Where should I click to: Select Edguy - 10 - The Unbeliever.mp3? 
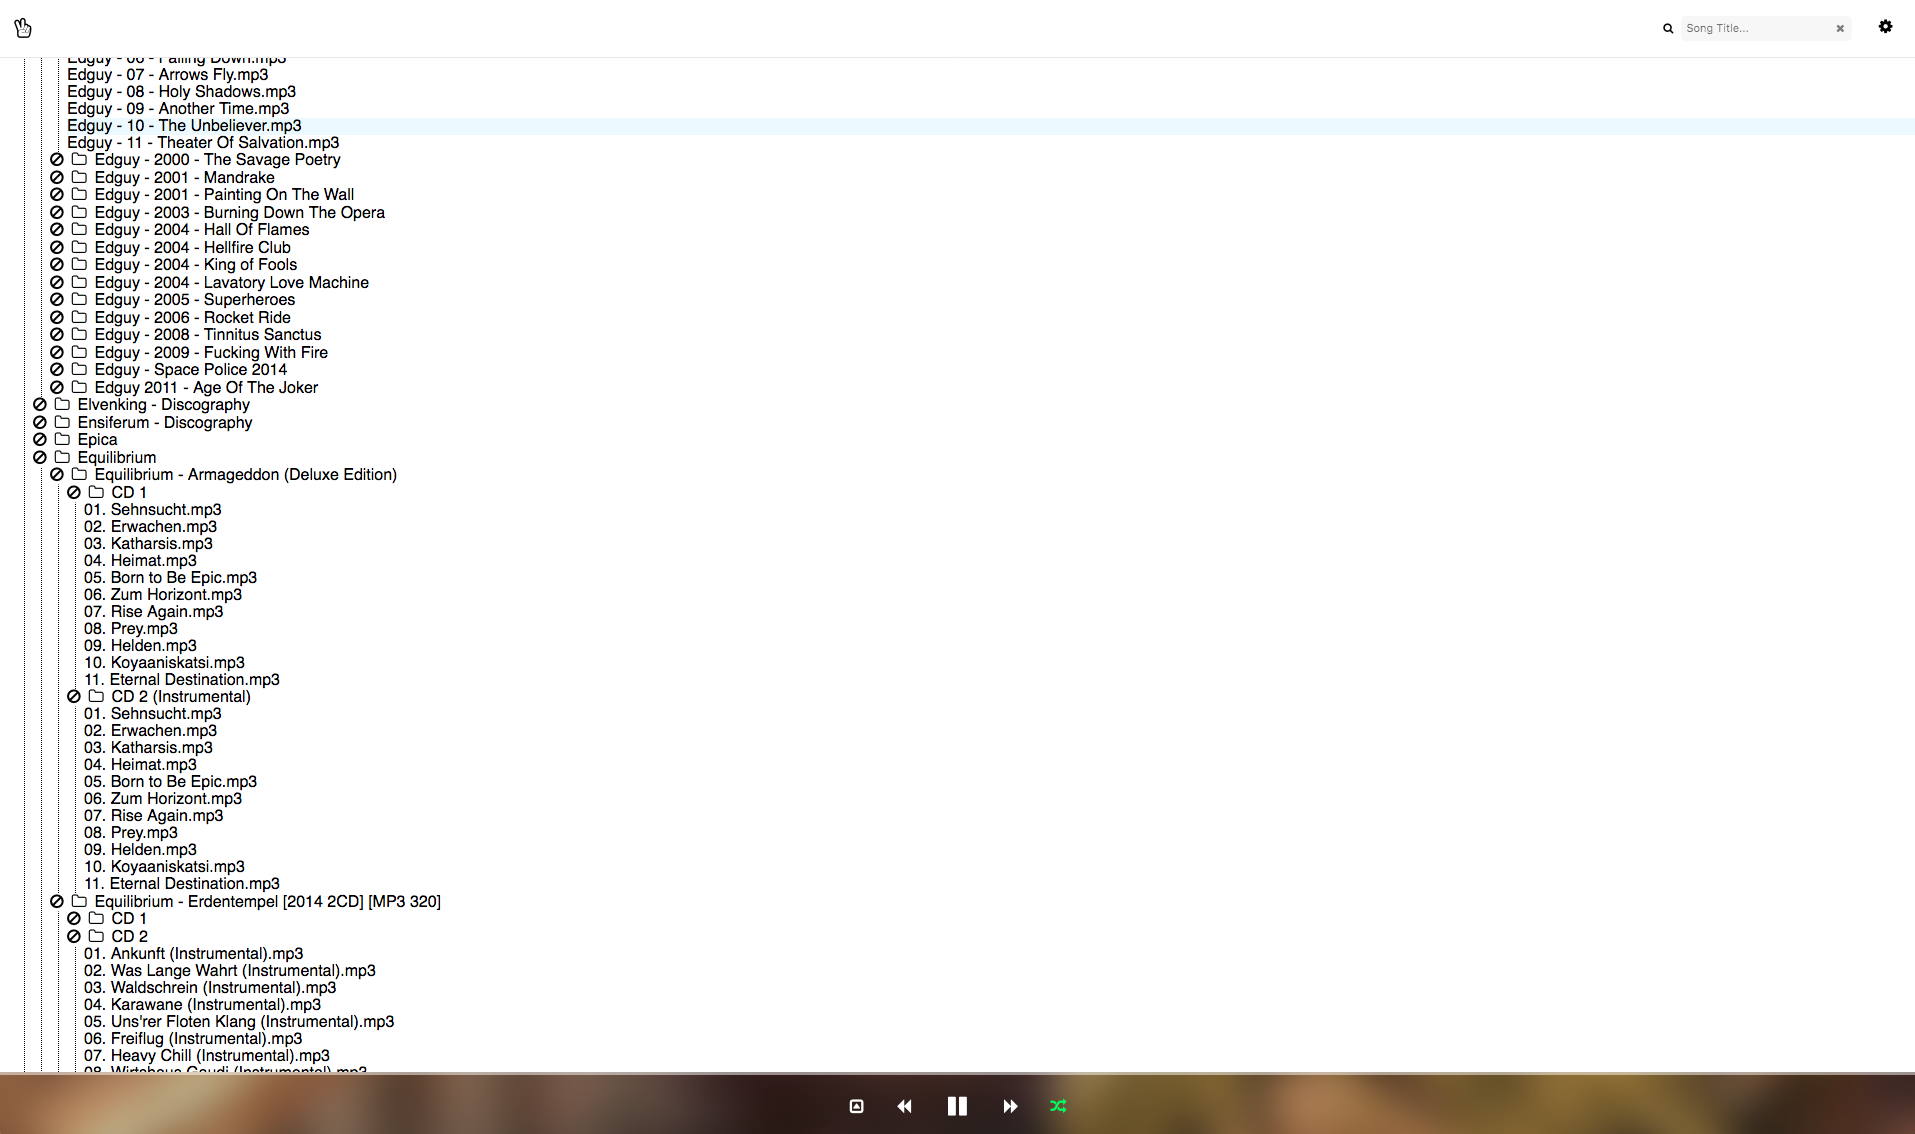tap(184, 126)
